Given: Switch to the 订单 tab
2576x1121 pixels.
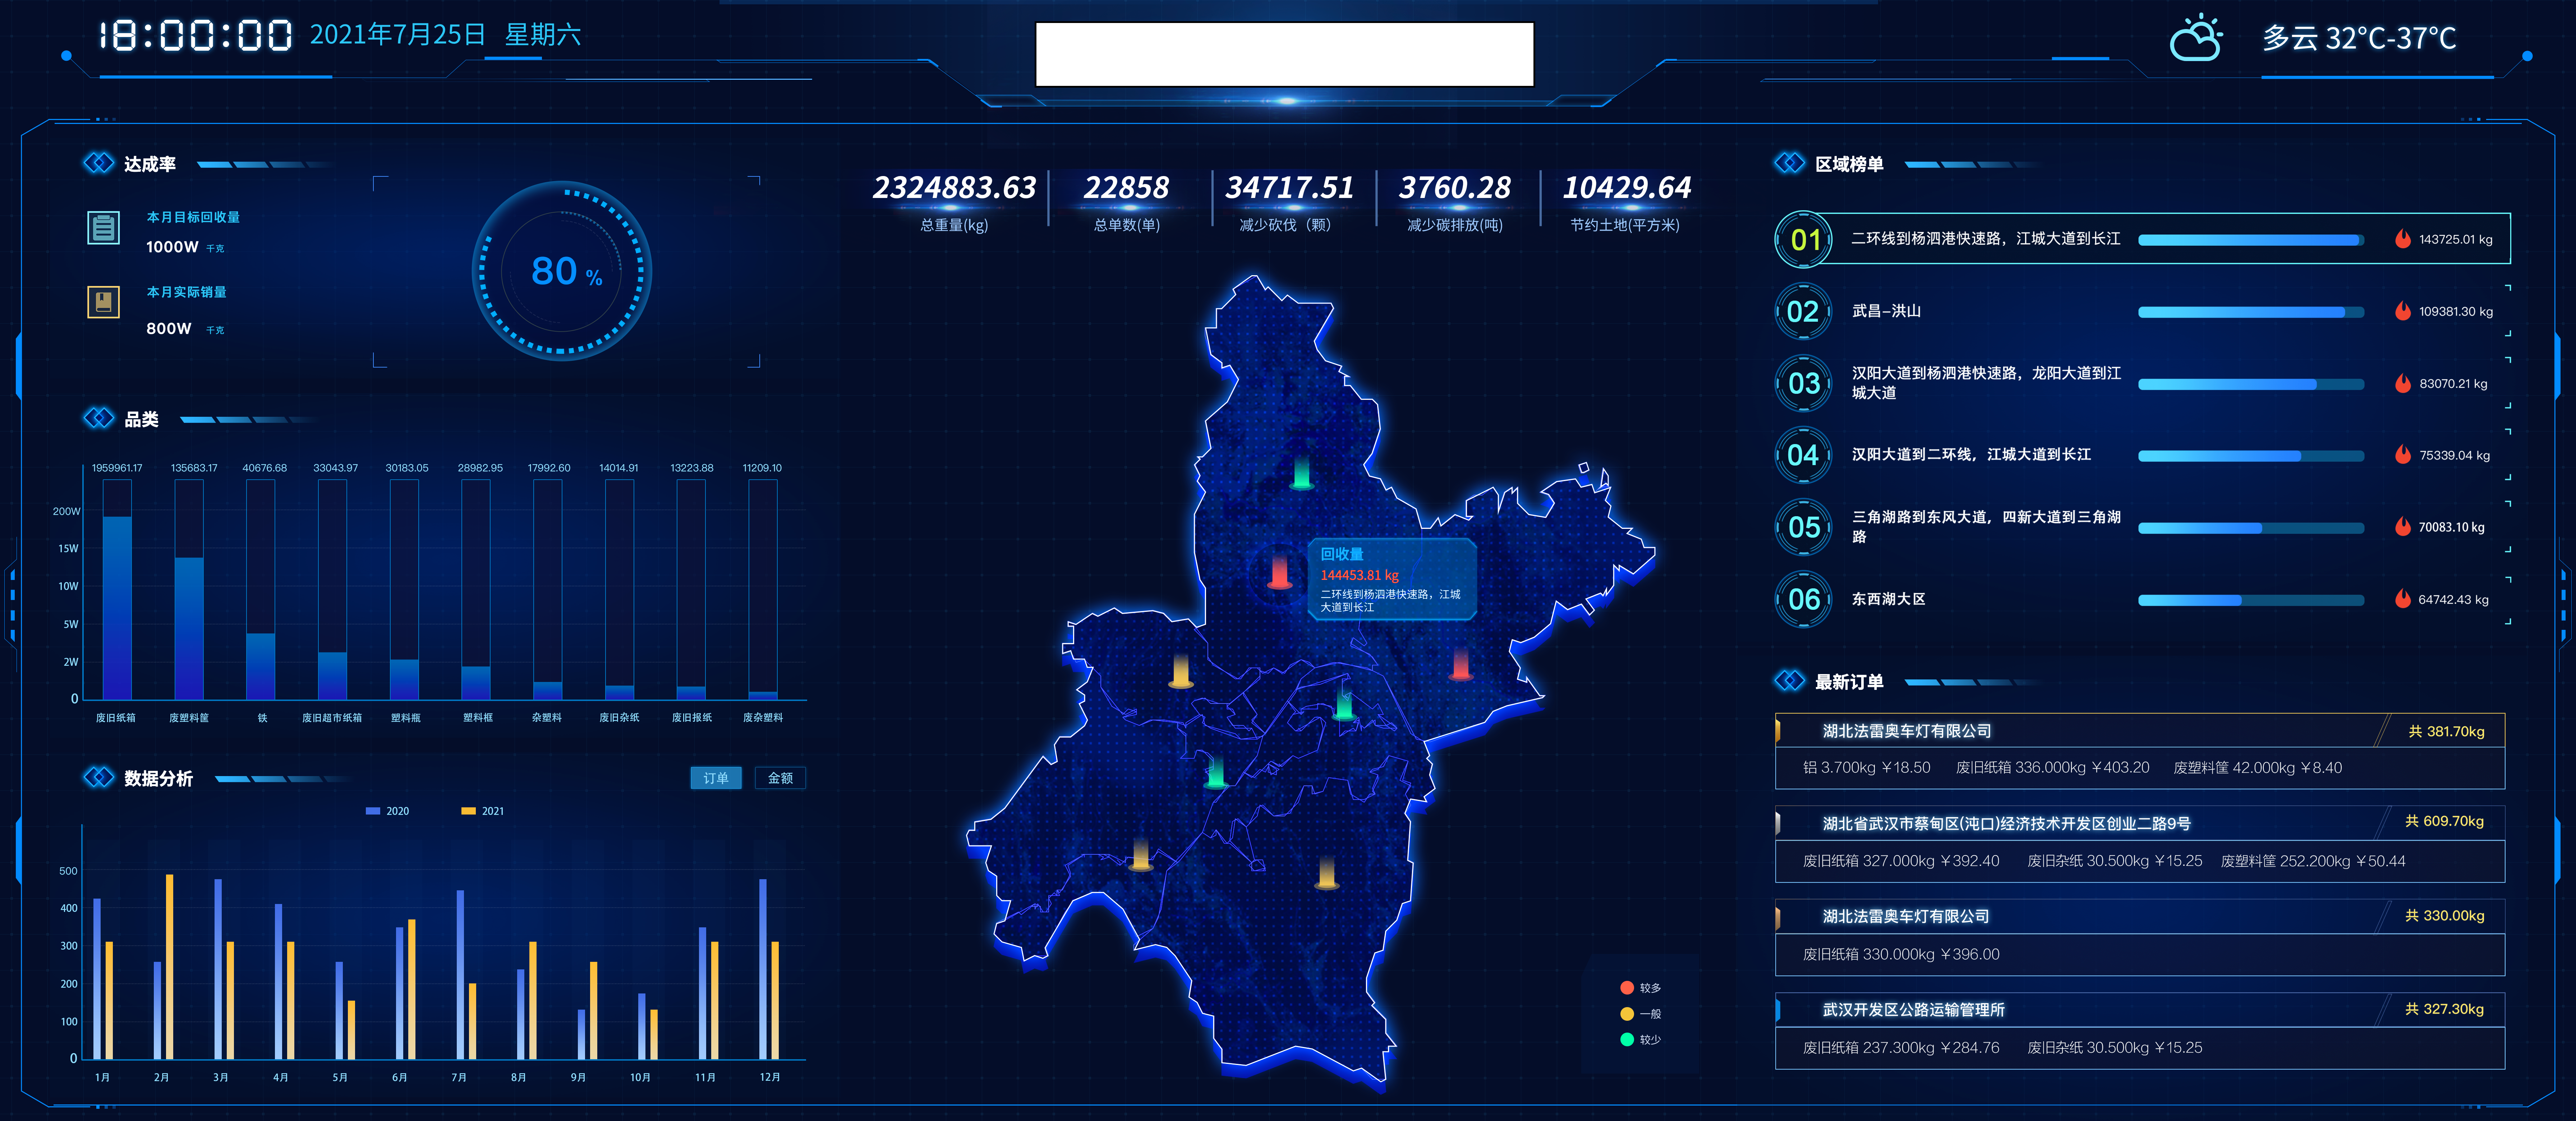Looking at the screenshot, I should pyautogui.click(x=716, y=778).
